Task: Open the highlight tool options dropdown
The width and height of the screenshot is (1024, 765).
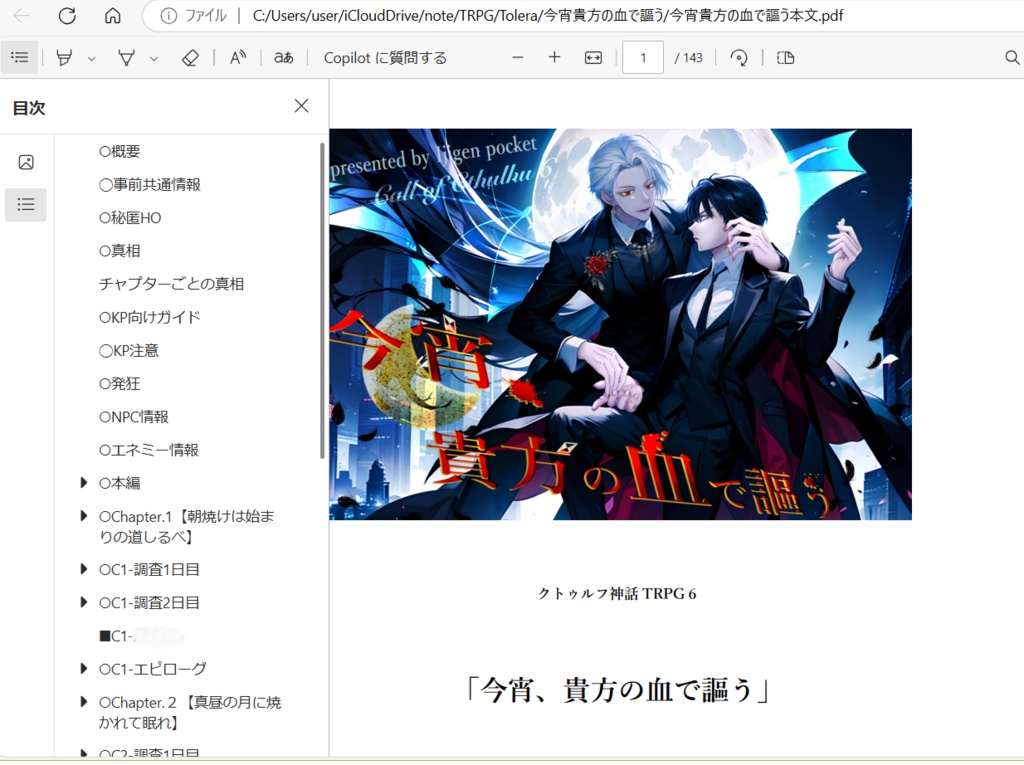Action: (91, 59)
